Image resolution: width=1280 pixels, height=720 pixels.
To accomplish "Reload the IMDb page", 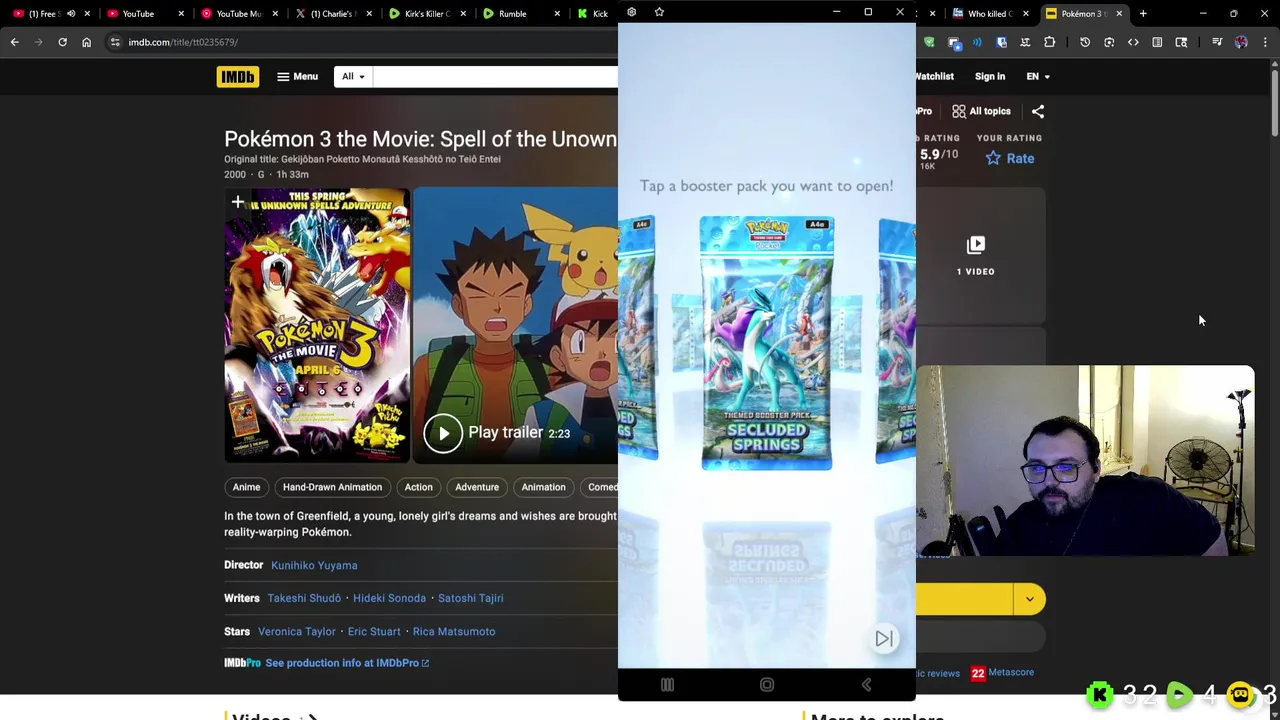I will point(62,42).
